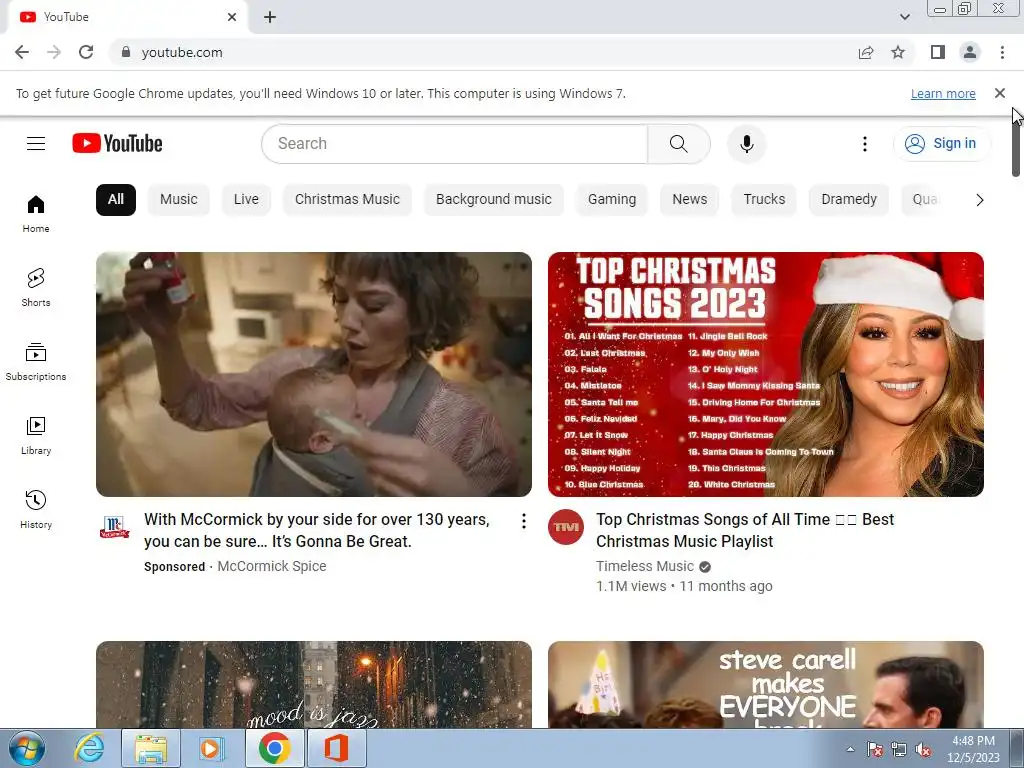This screenshot has width=1024, height=768.
Task: Click the Action Center flag tray icon
Action: 875,749
